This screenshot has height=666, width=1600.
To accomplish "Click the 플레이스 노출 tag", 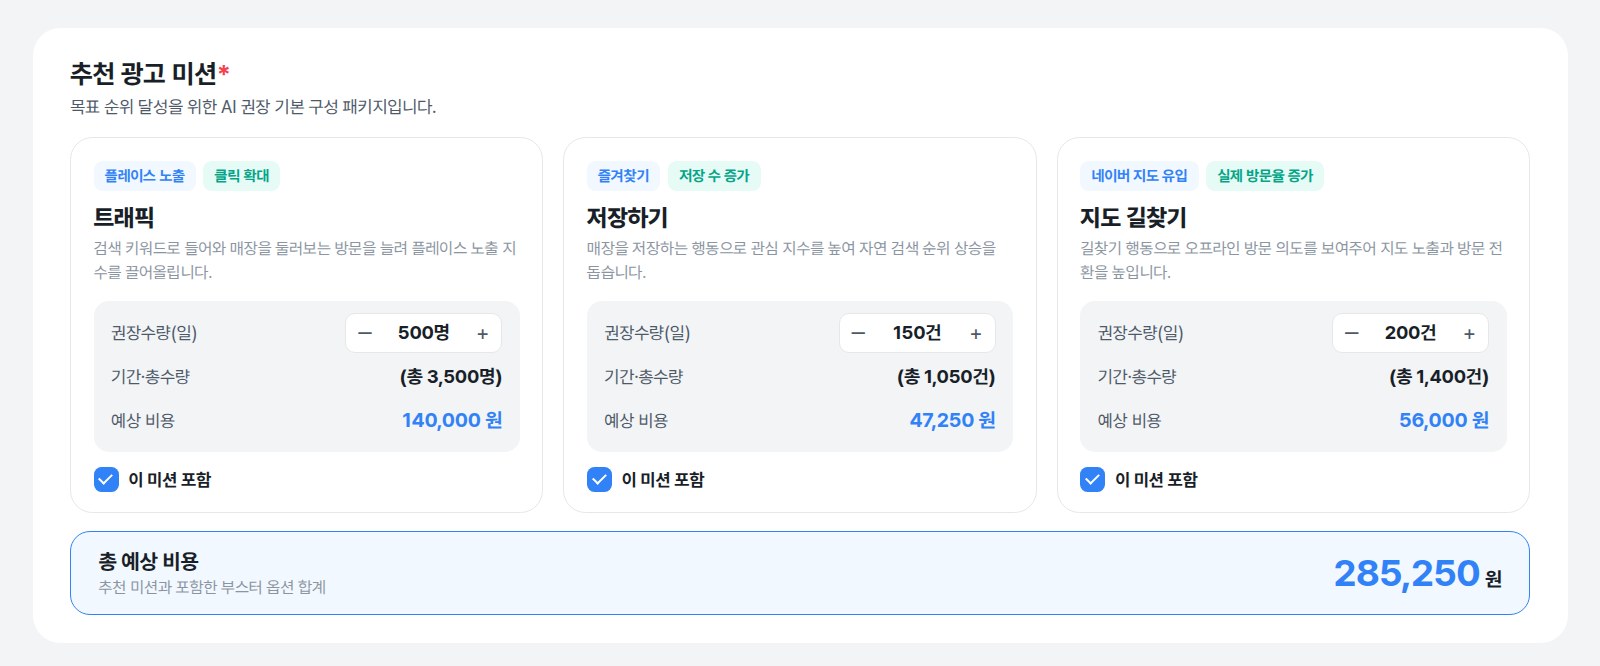I will (x=145, y=176).
